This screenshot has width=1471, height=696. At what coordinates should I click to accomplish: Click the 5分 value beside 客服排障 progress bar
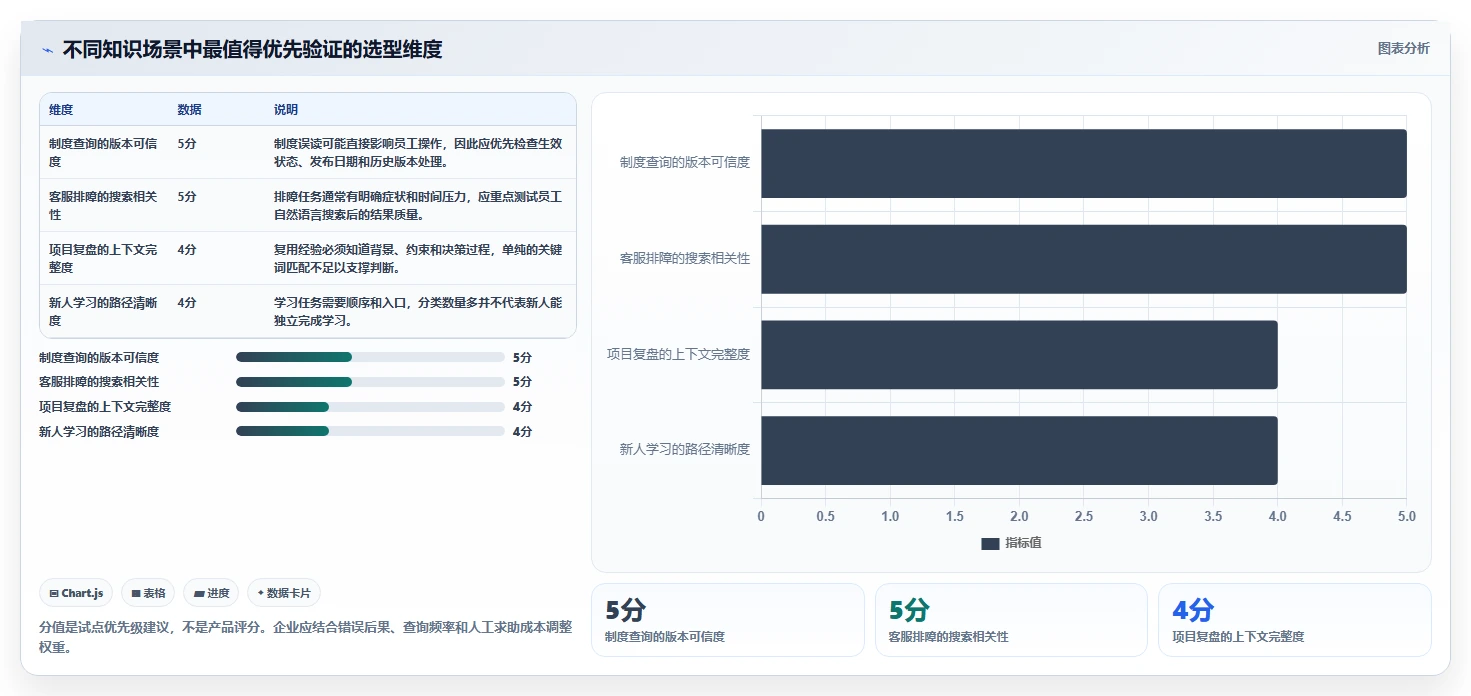tap(522, 382)
